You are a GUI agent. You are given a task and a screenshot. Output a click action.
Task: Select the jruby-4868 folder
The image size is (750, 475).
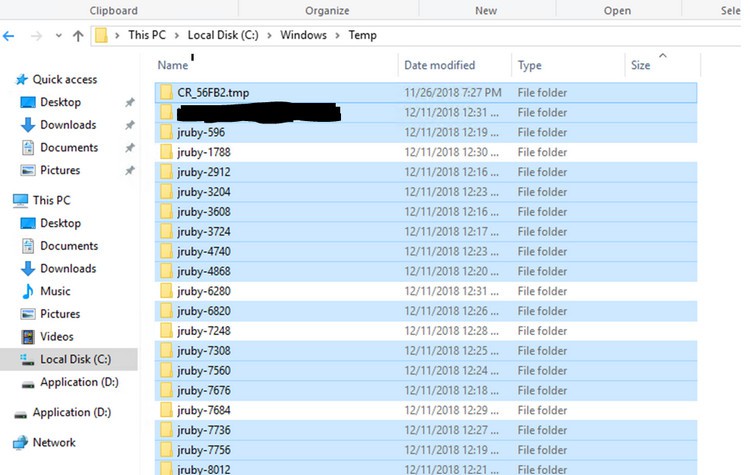pos(426,271)
